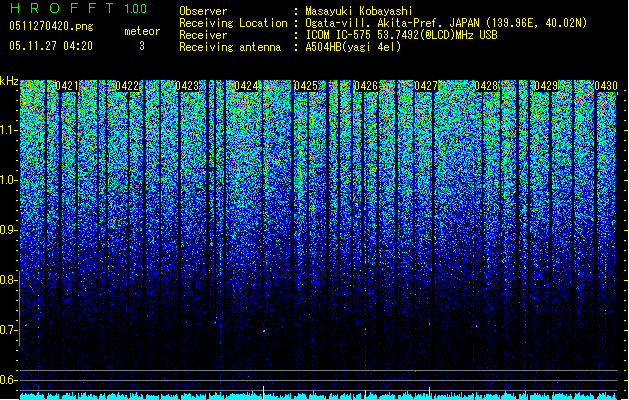Click the bright meteor echo dot under 0424

(x=264, y=331)
